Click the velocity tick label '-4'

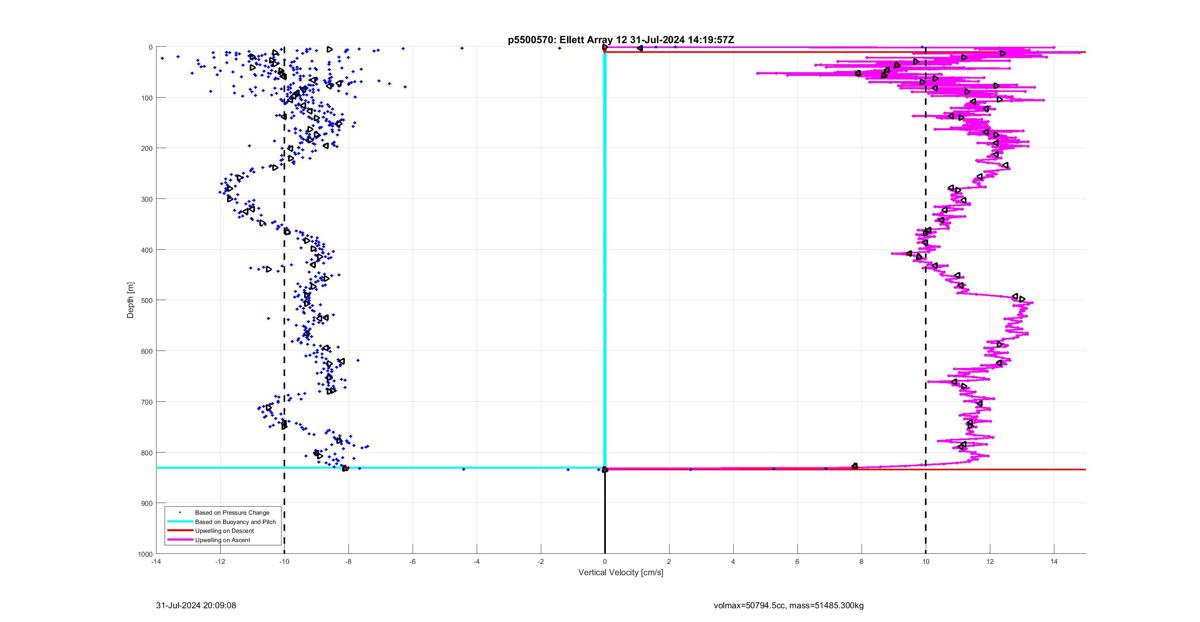(477, 562)
